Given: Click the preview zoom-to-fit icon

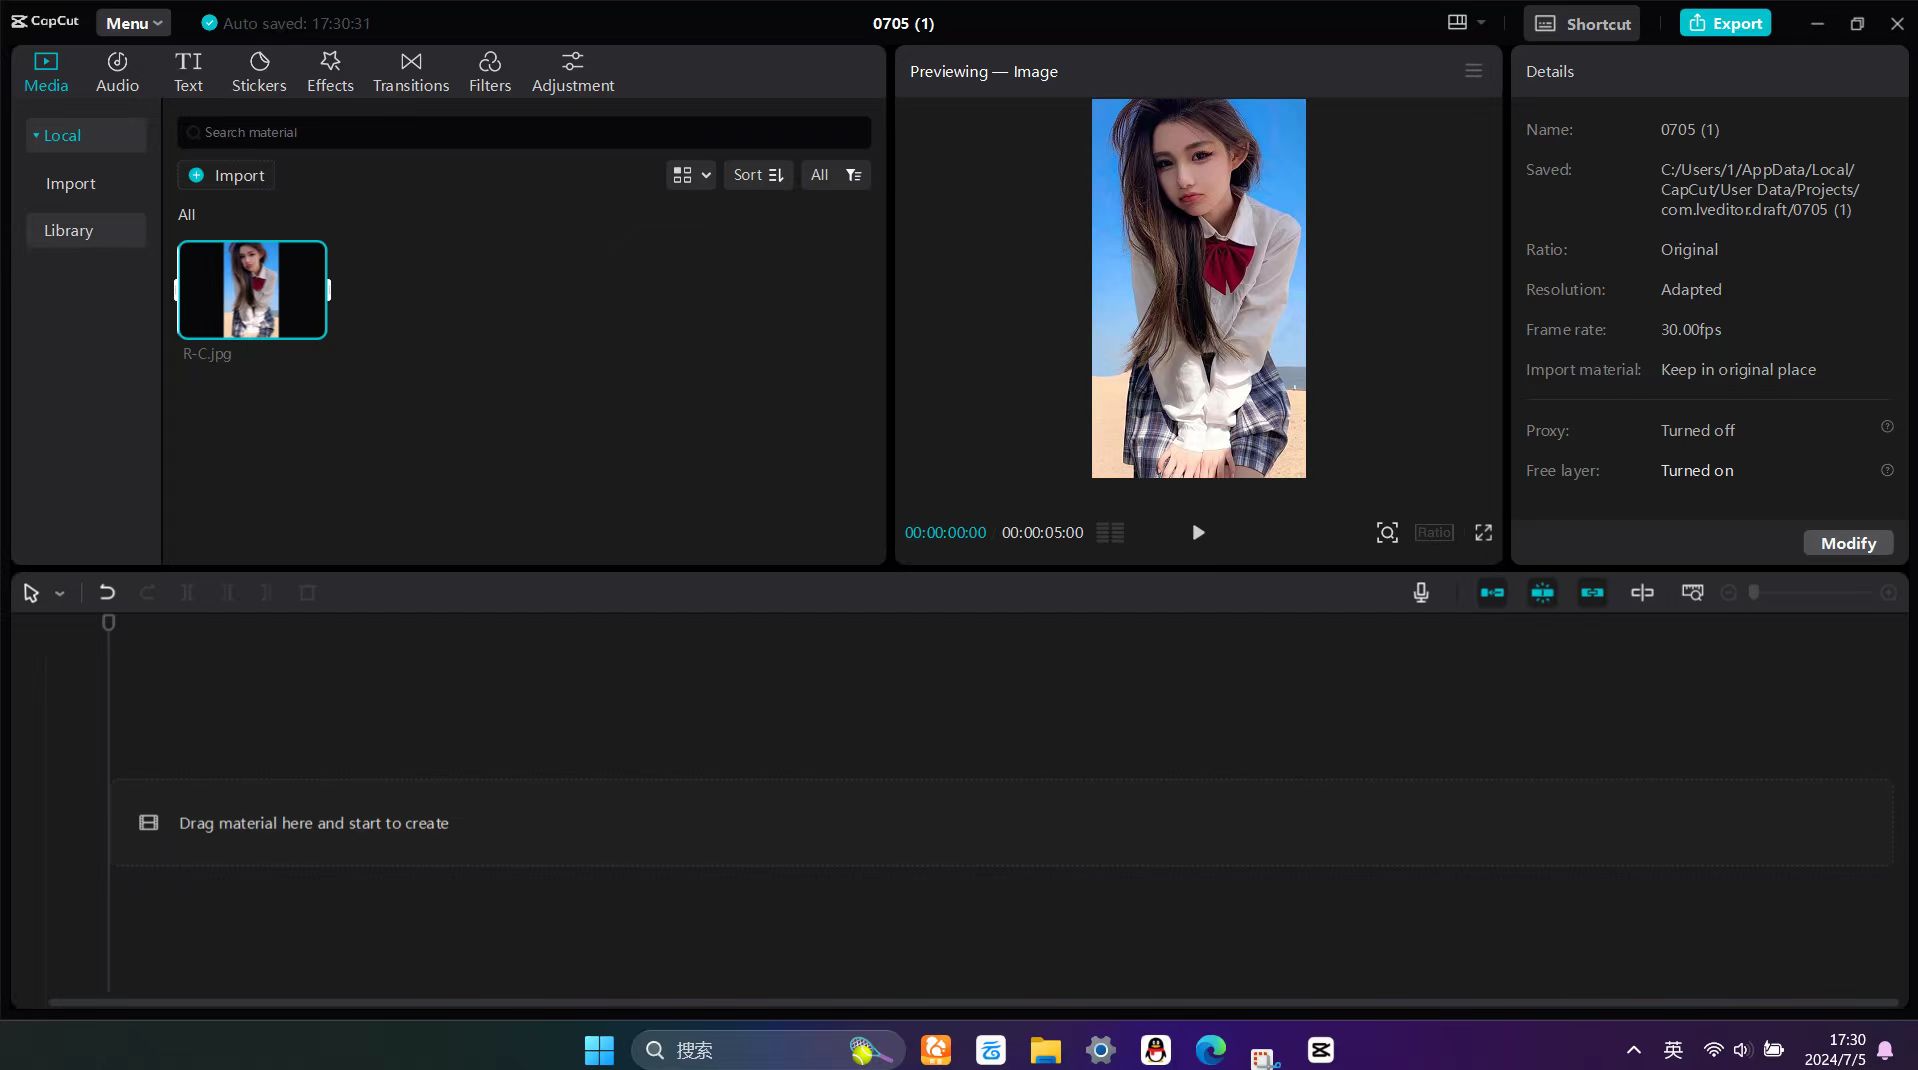Looking at the screenshot, I should (x=1386, y=533).
